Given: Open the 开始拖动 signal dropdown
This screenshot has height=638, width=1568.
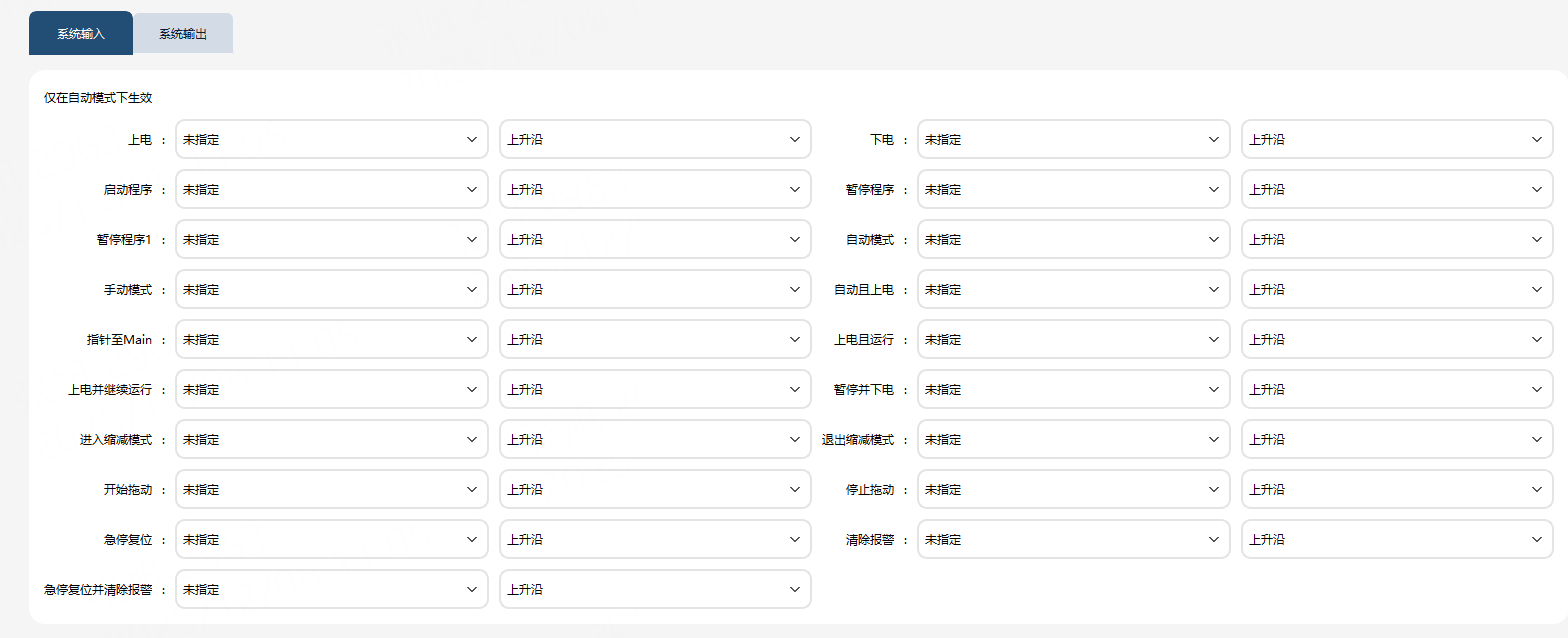Looking at the screenshot, I should [332, 490].
